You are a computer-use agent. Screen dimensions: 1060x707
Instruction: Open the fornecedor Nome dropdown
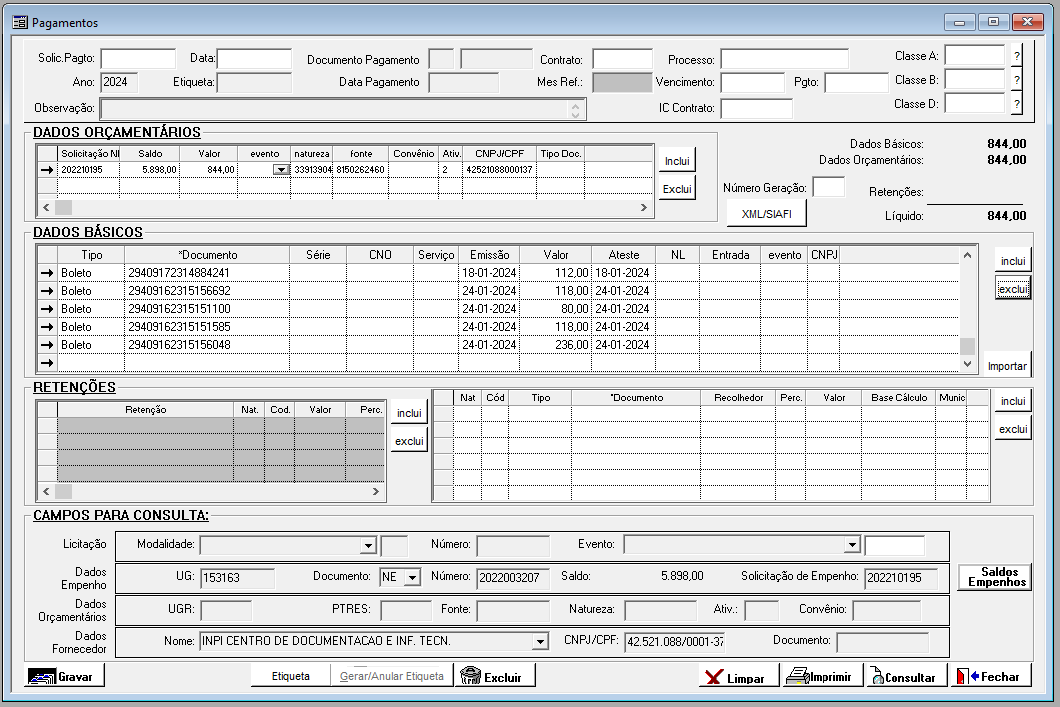[541, 641]
